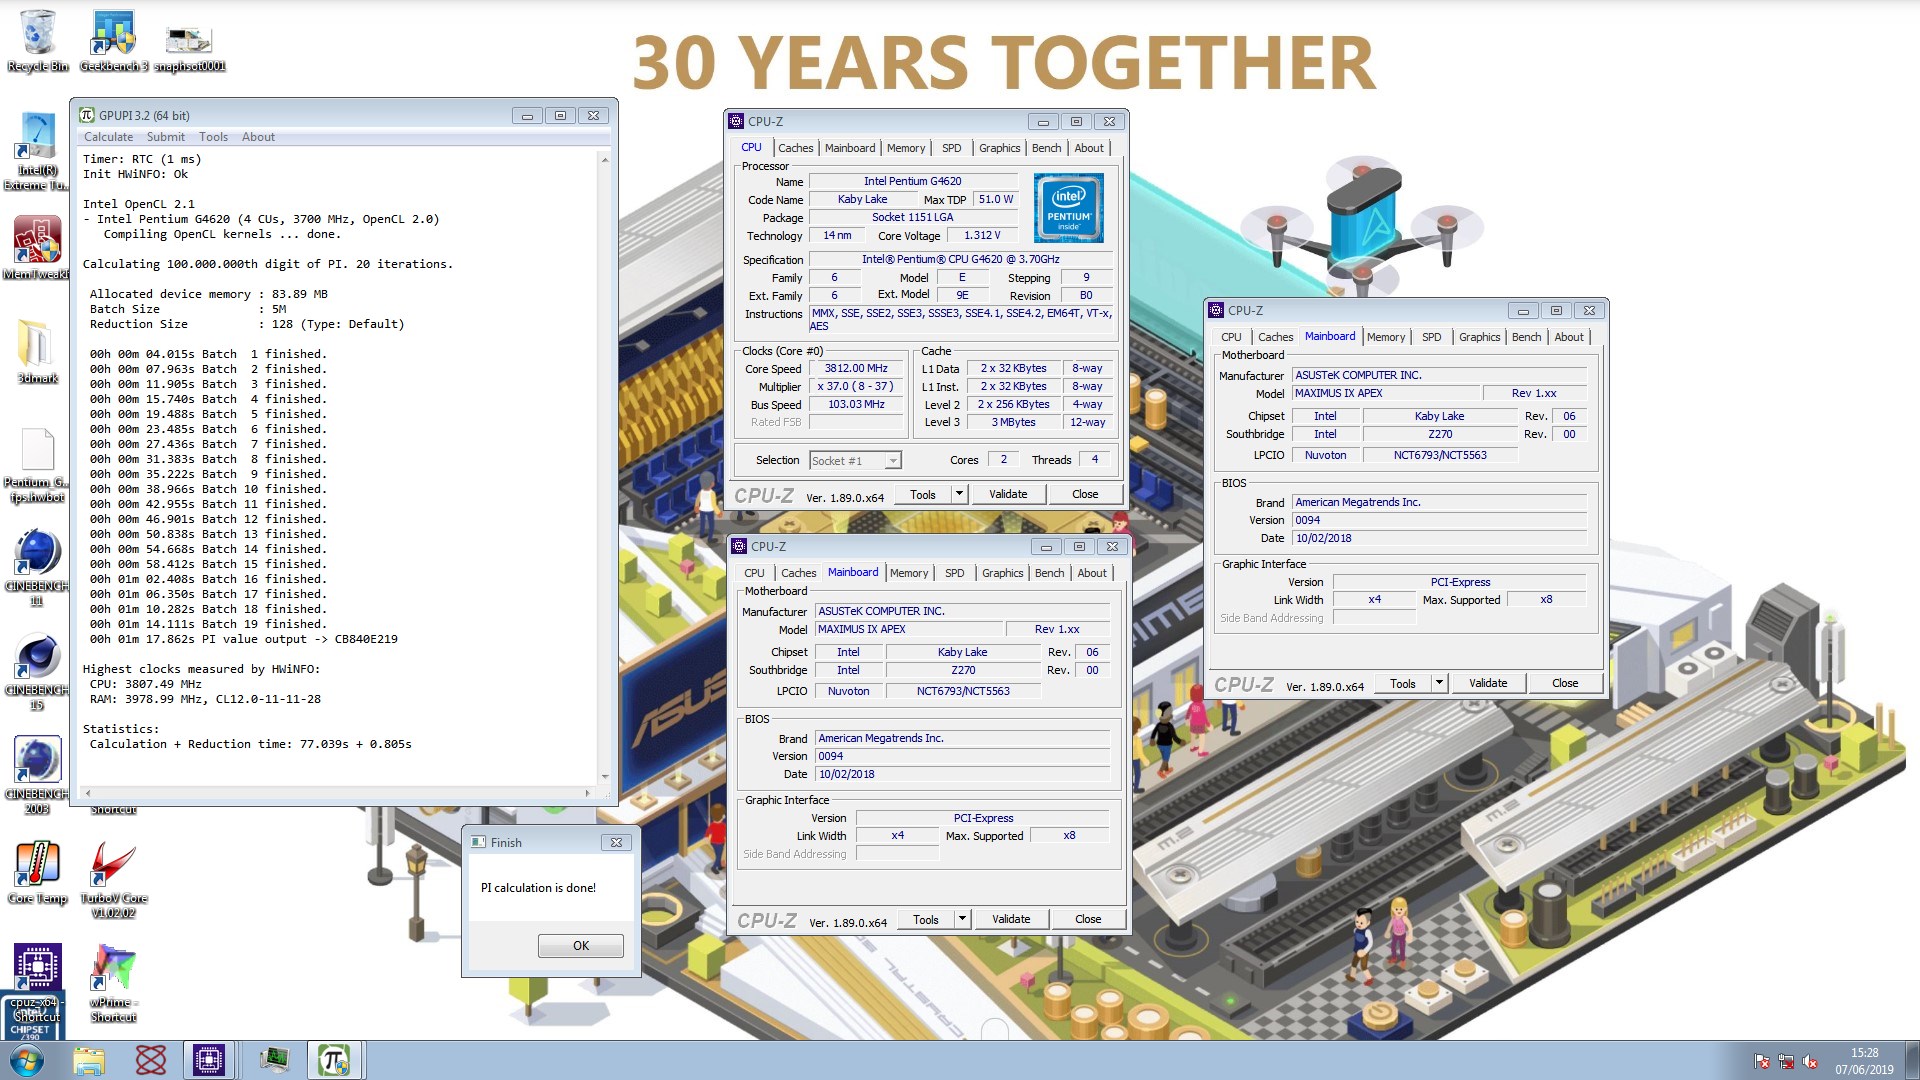Open the Core Temp desktop shortcut
This screenshot has width=1920, height=1080.
37,872
